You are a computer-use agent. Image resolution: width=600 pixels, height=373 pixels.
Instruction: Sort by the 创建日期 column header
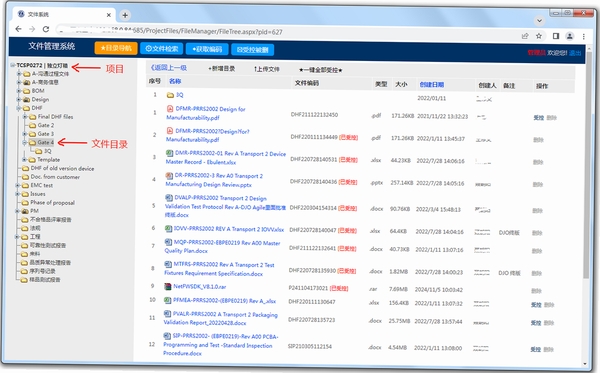[432, 85]
